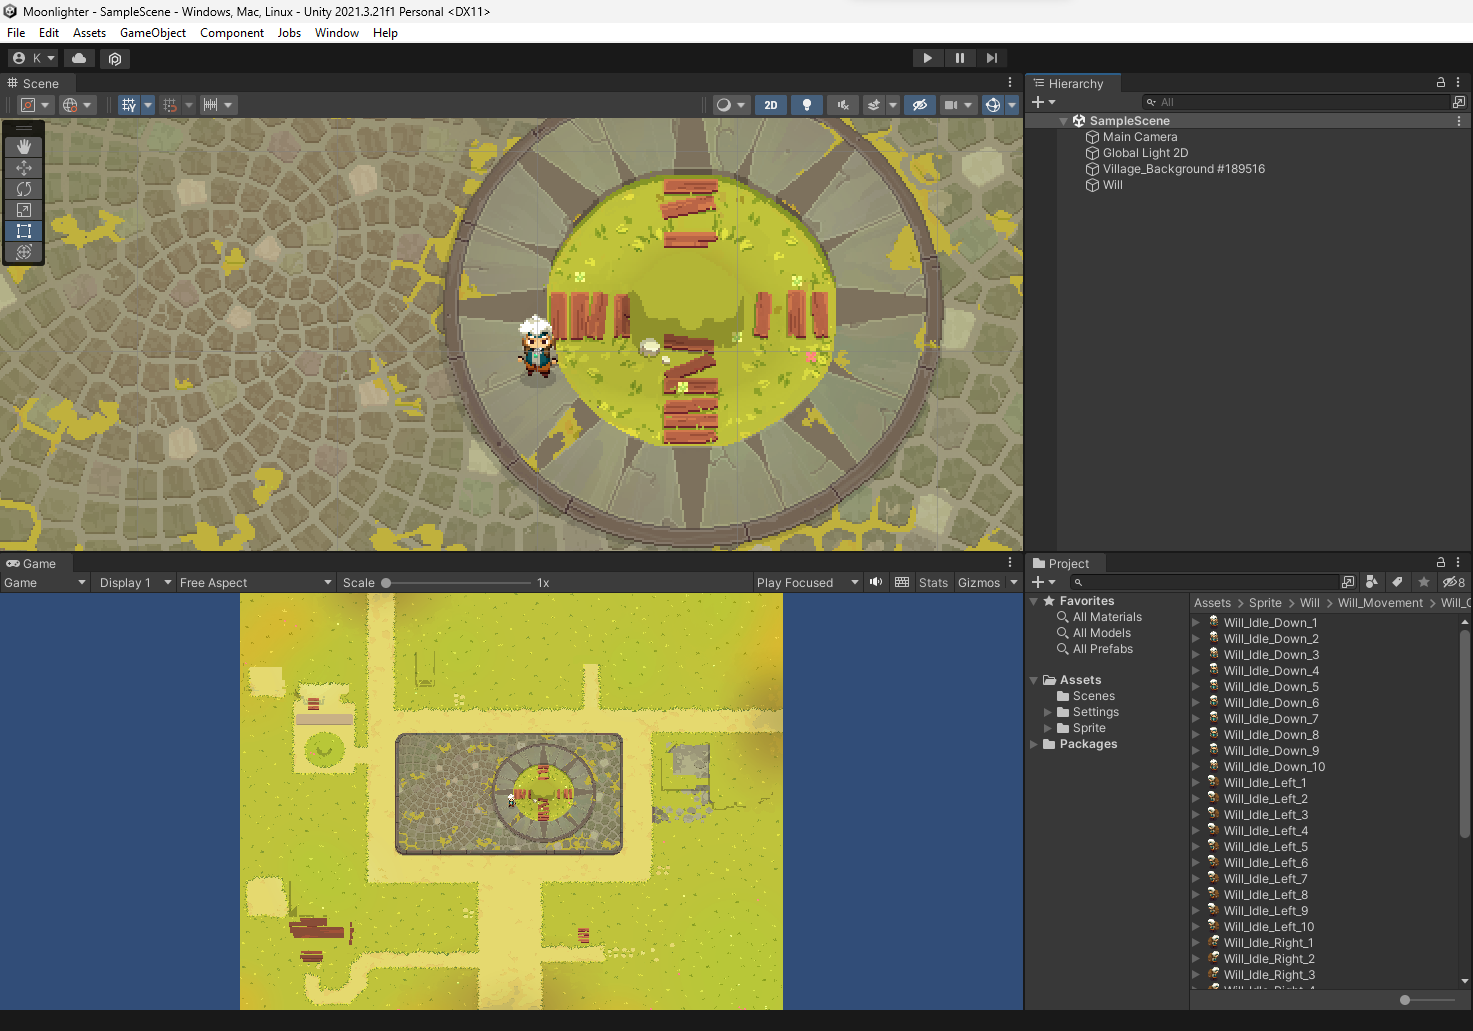The width and height of the screenshot is (1473, 1031).
Task: Open the File menu
Action: pos(16,33)
